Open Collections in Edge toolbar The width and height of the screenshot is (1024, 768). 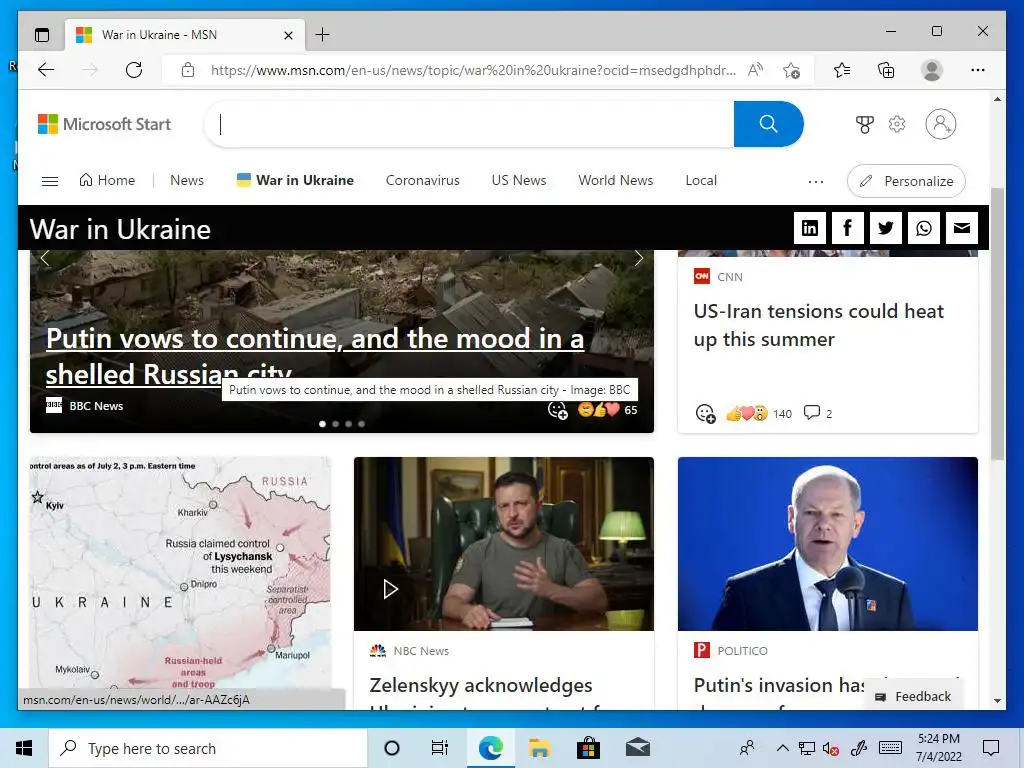(x=886, y=70)
